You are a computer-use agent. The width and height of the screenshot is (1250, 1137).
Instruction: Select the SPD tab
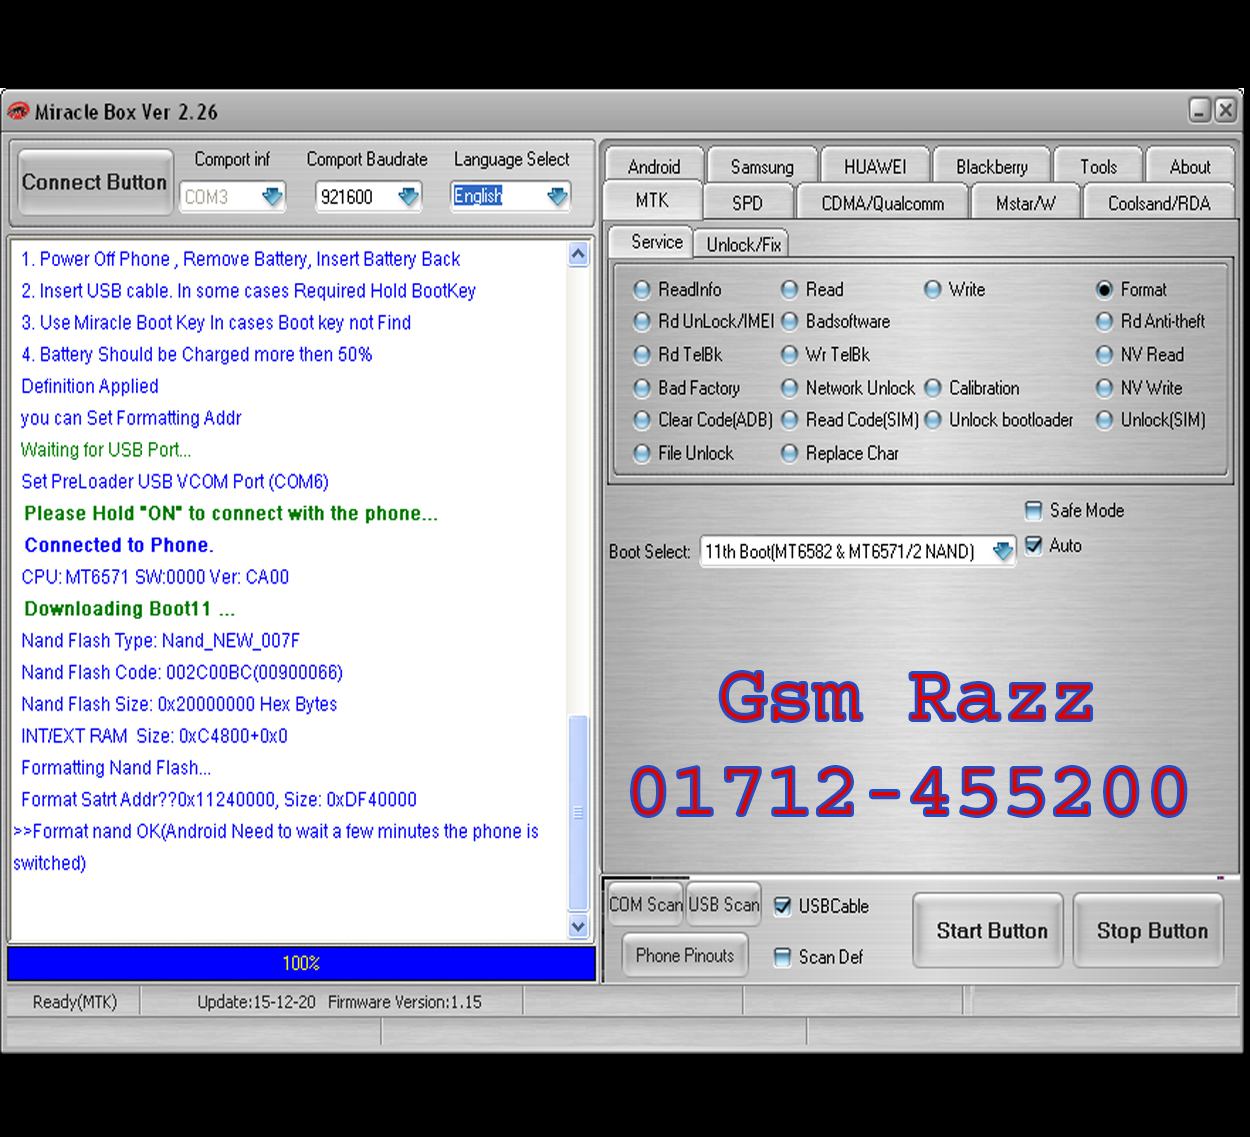coord(747,203)
